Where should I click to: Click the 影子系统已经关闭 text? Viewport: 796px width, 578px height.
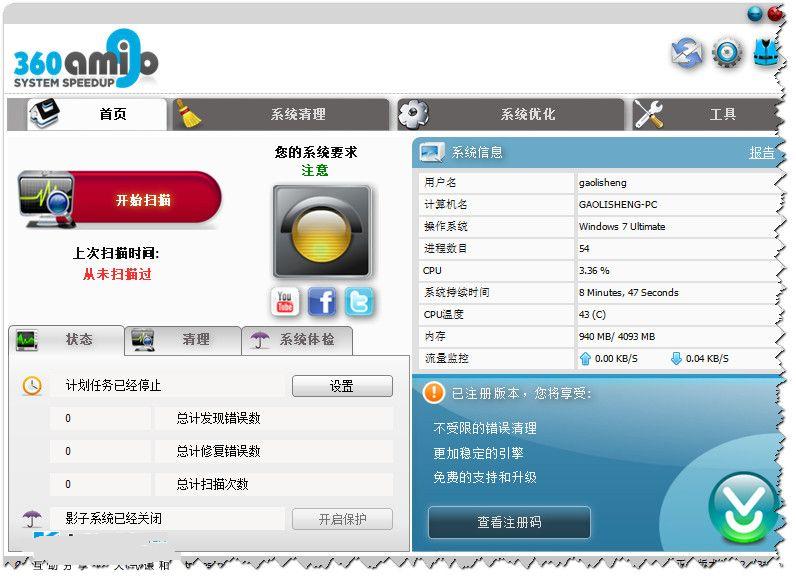tap(113, 518)
